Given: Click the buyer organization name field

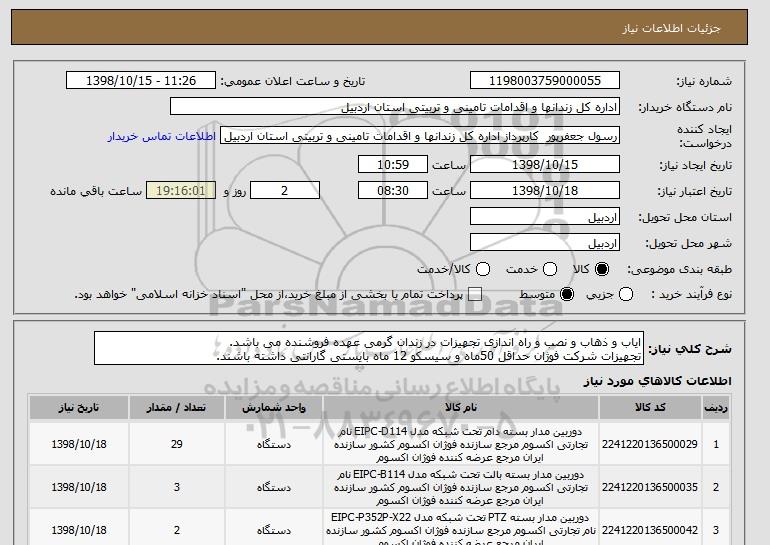Looking at the screenshot, I should (x=395, y=107).
